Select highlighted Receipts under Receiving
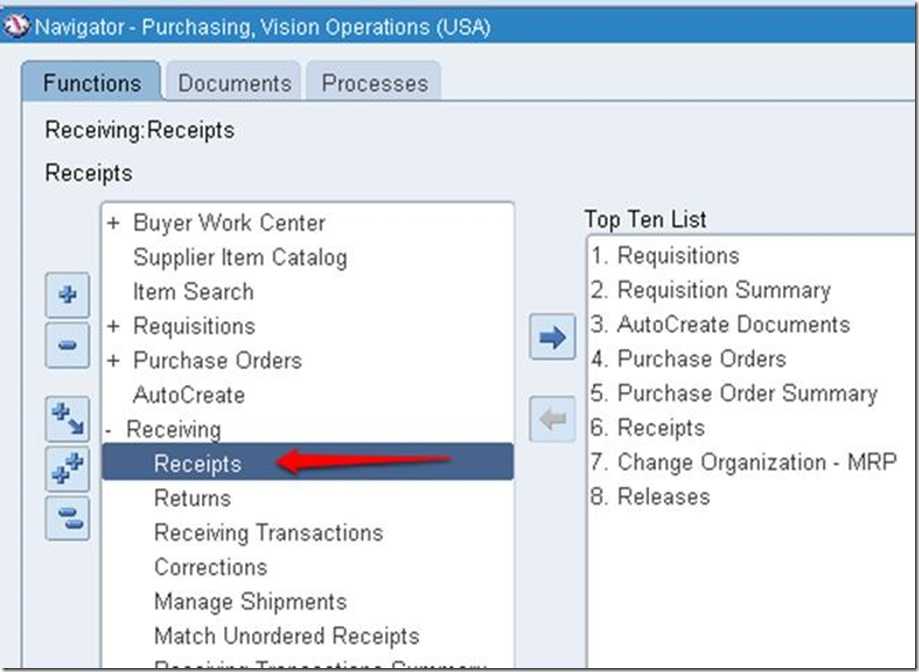919x672 pixels. point(308,462)
